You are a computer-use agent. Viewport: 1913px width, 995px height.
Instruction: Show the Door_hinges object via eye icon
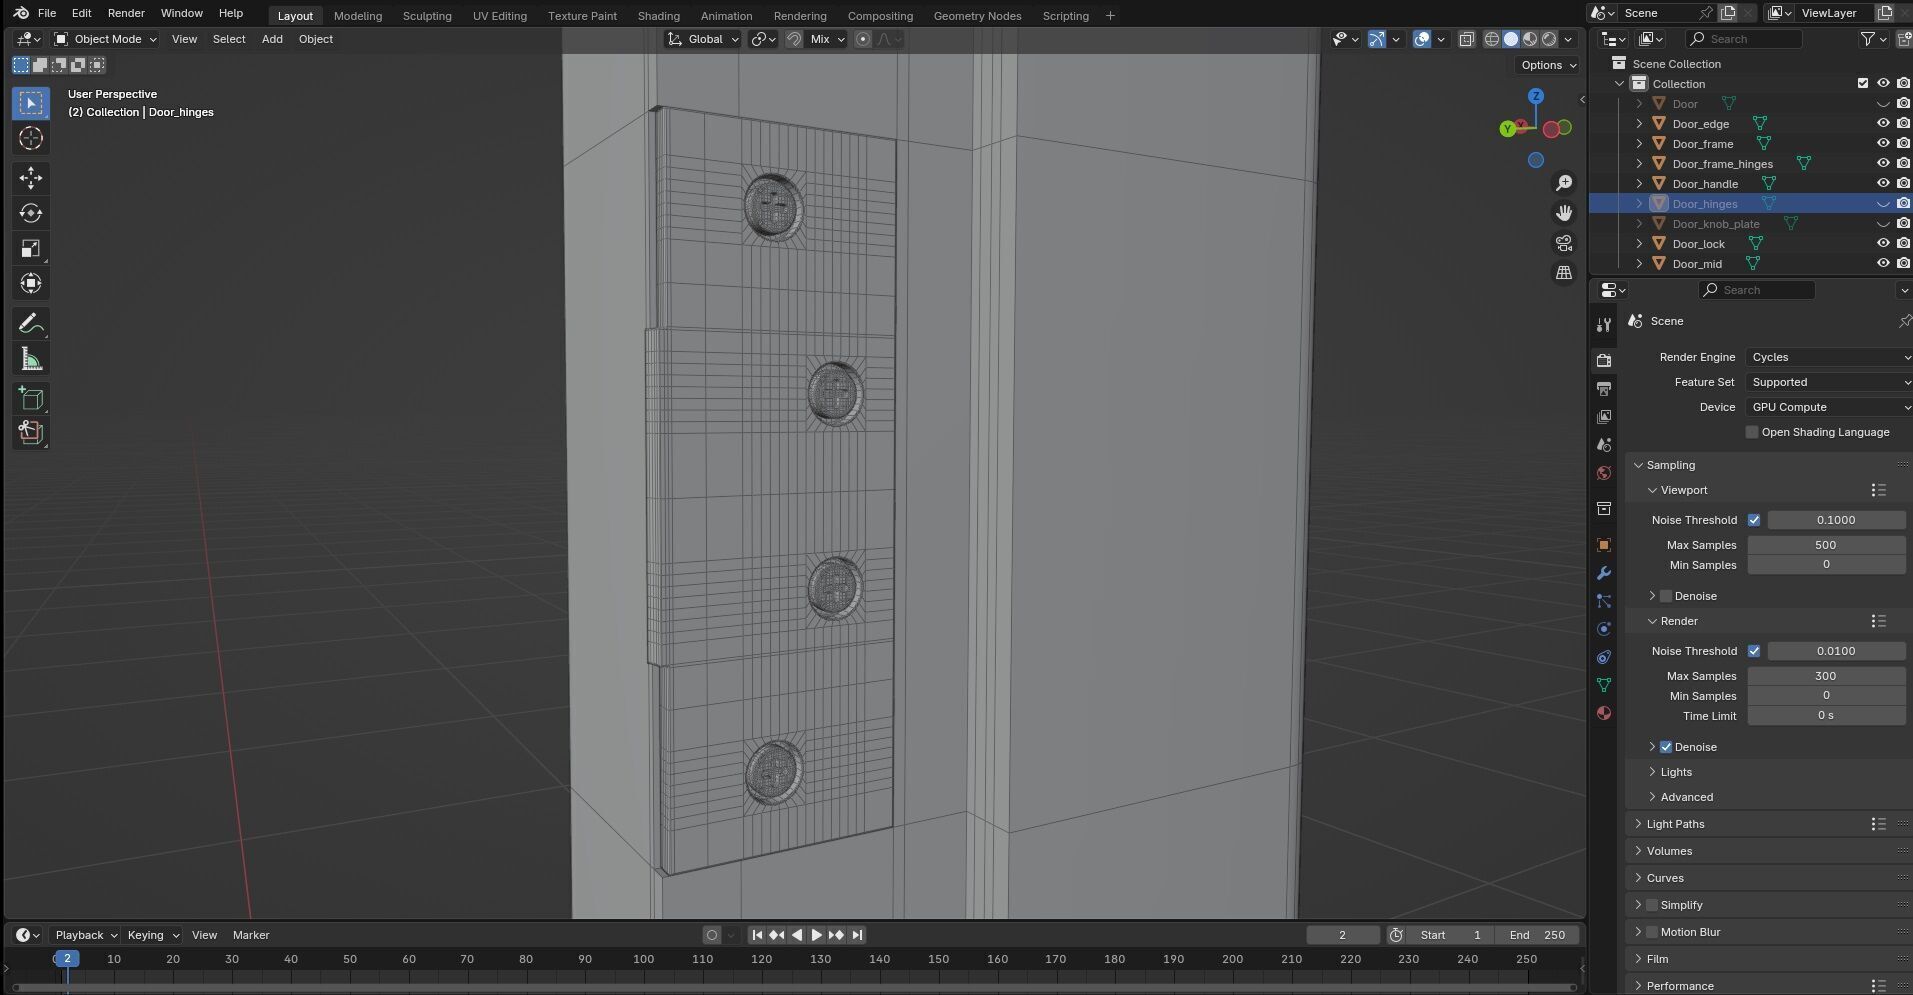[x=1883, y=204]
